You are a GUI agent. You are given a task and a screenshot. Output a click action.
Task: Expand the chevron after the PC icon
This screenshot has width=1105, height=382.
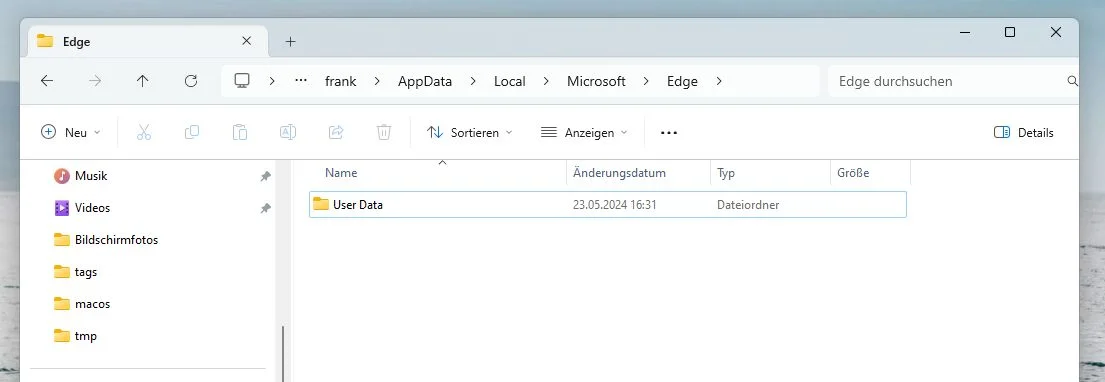point(272,81)
